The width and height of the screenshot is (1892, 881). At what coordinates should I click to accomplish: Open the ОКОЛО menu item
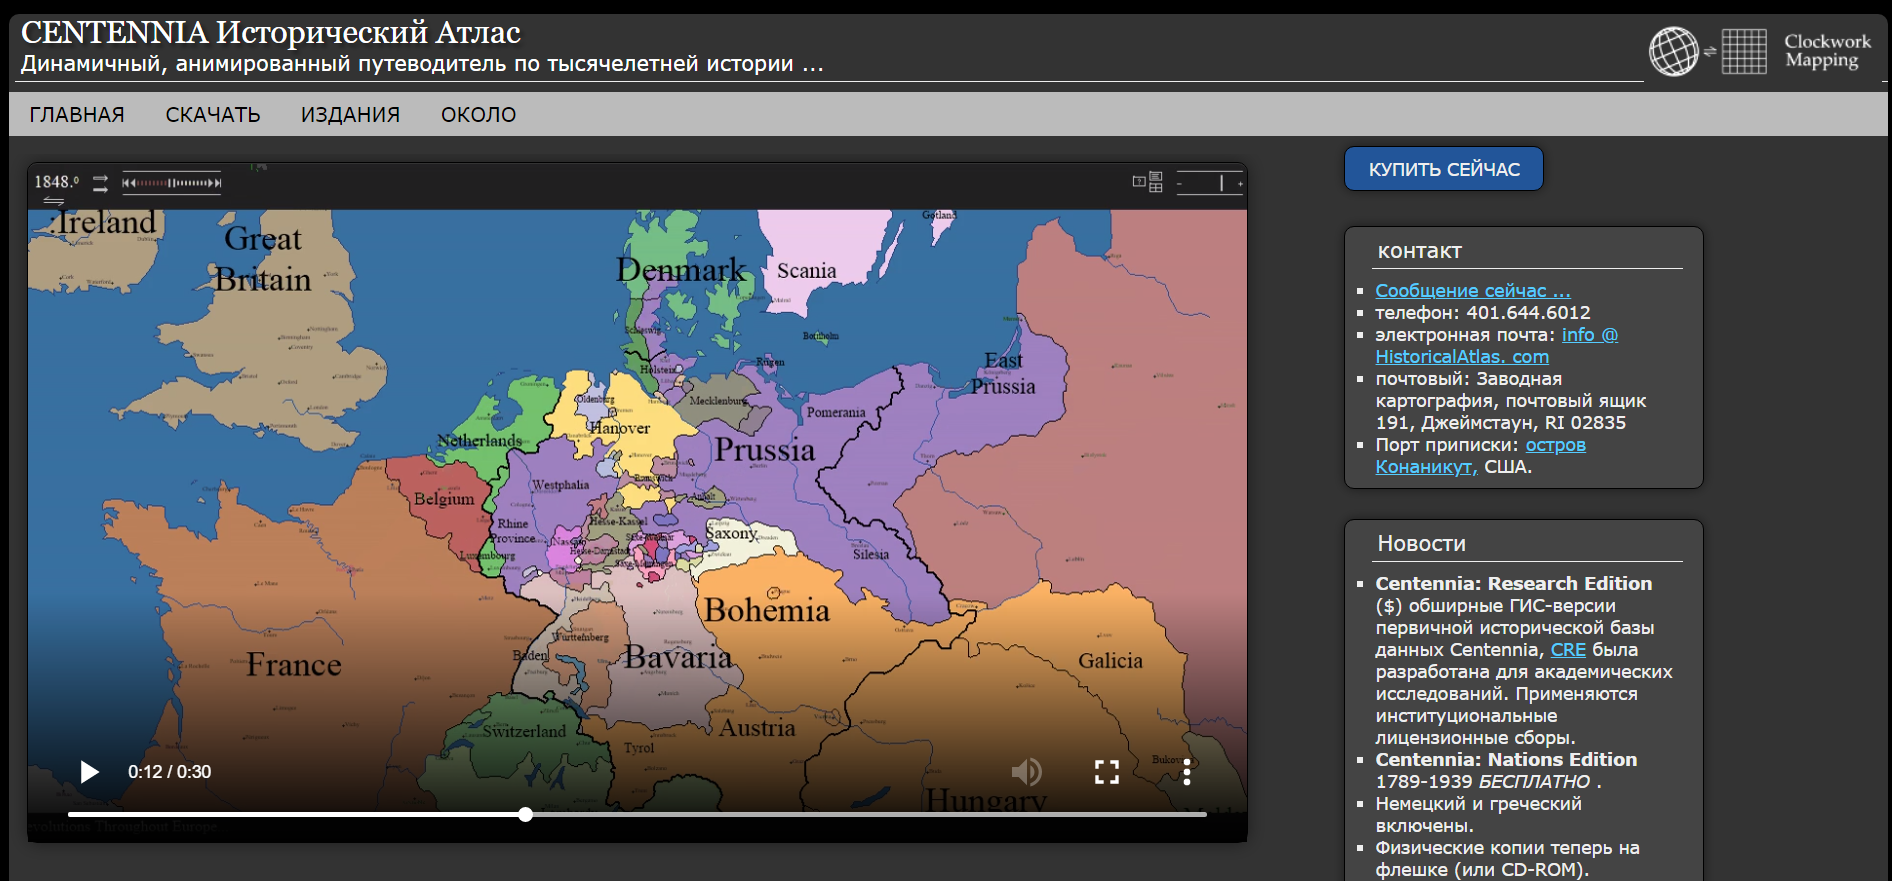(479, 115)
